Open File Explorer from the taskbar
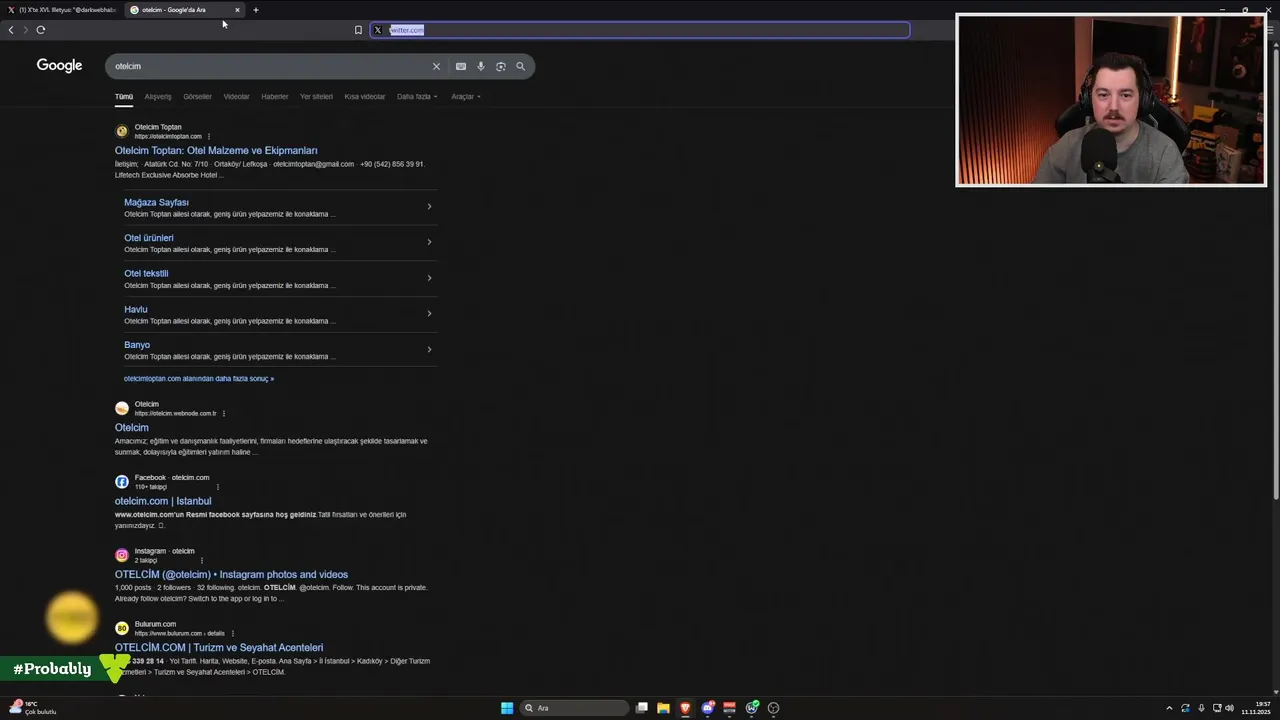The width and height of the screenshot is (1280, 720). [663, 708]
